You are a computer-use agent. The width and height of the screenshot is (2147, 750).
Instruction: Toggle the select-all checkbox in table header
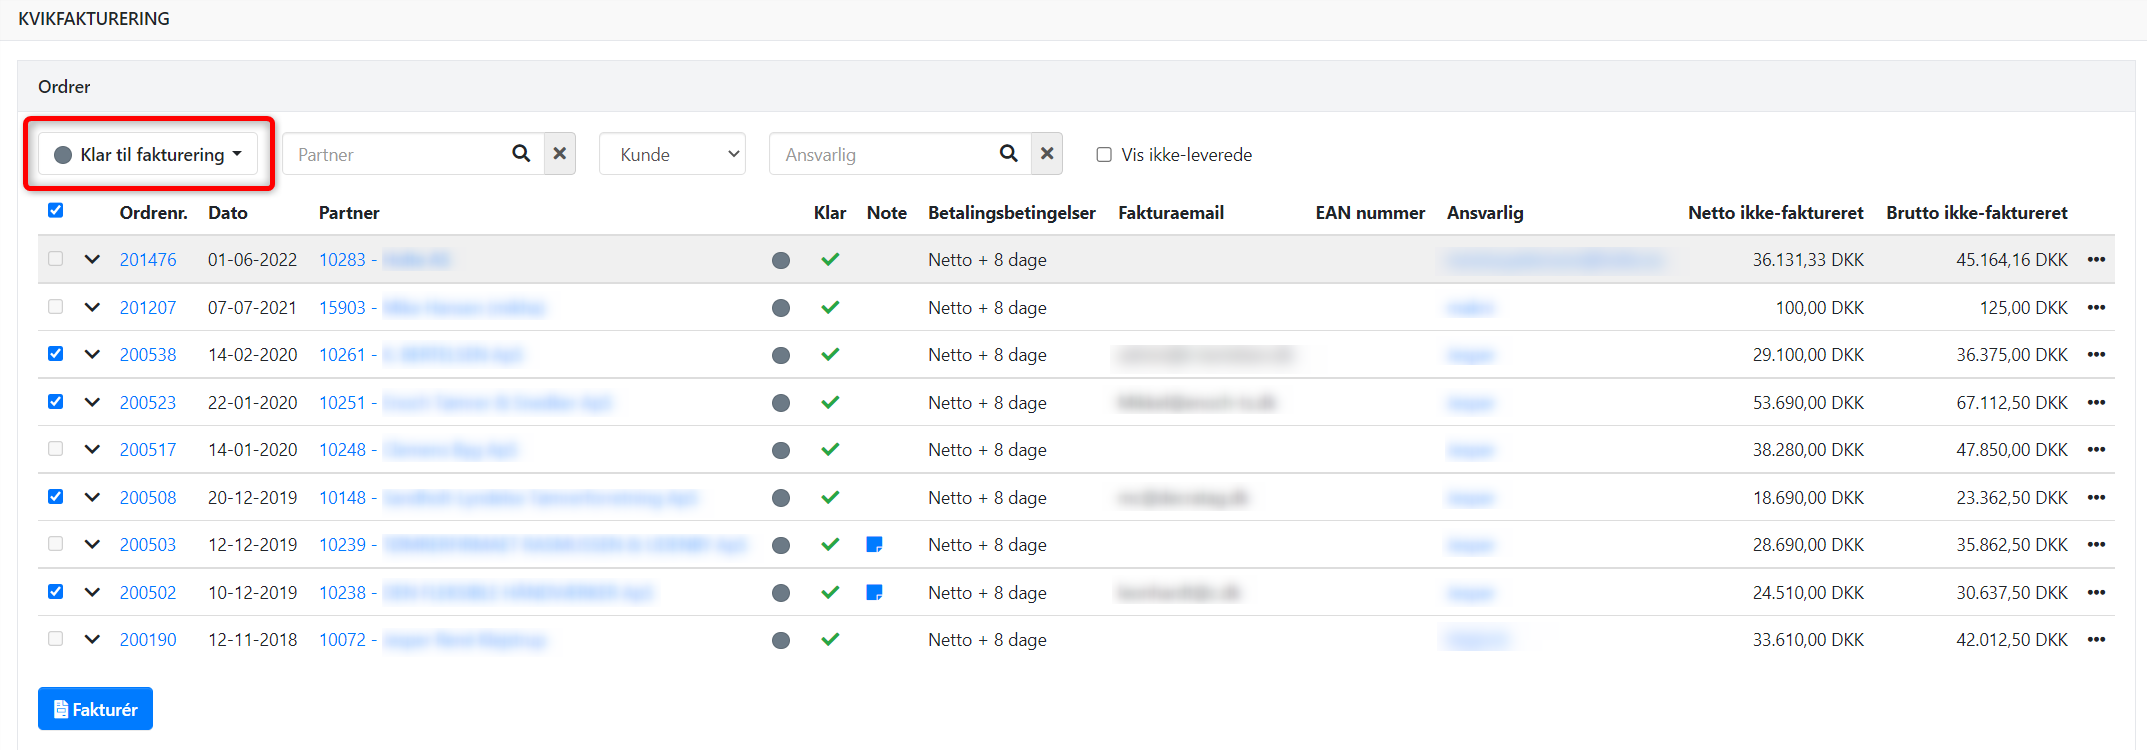[56, 210]
